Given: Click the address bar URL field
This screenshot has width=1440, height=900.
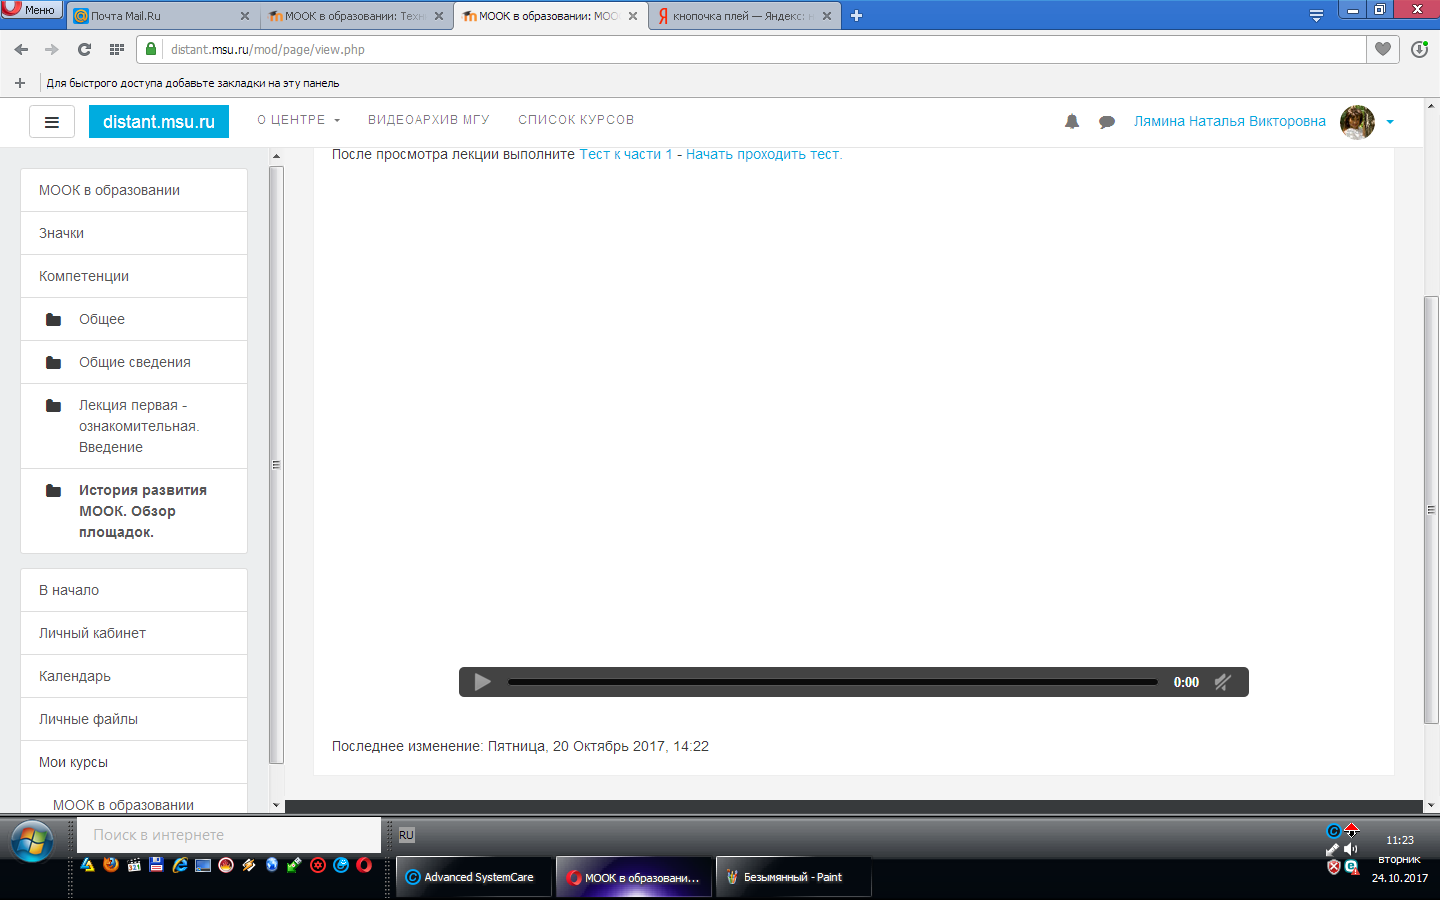Looking at the screenshot, I should point(700,49).
